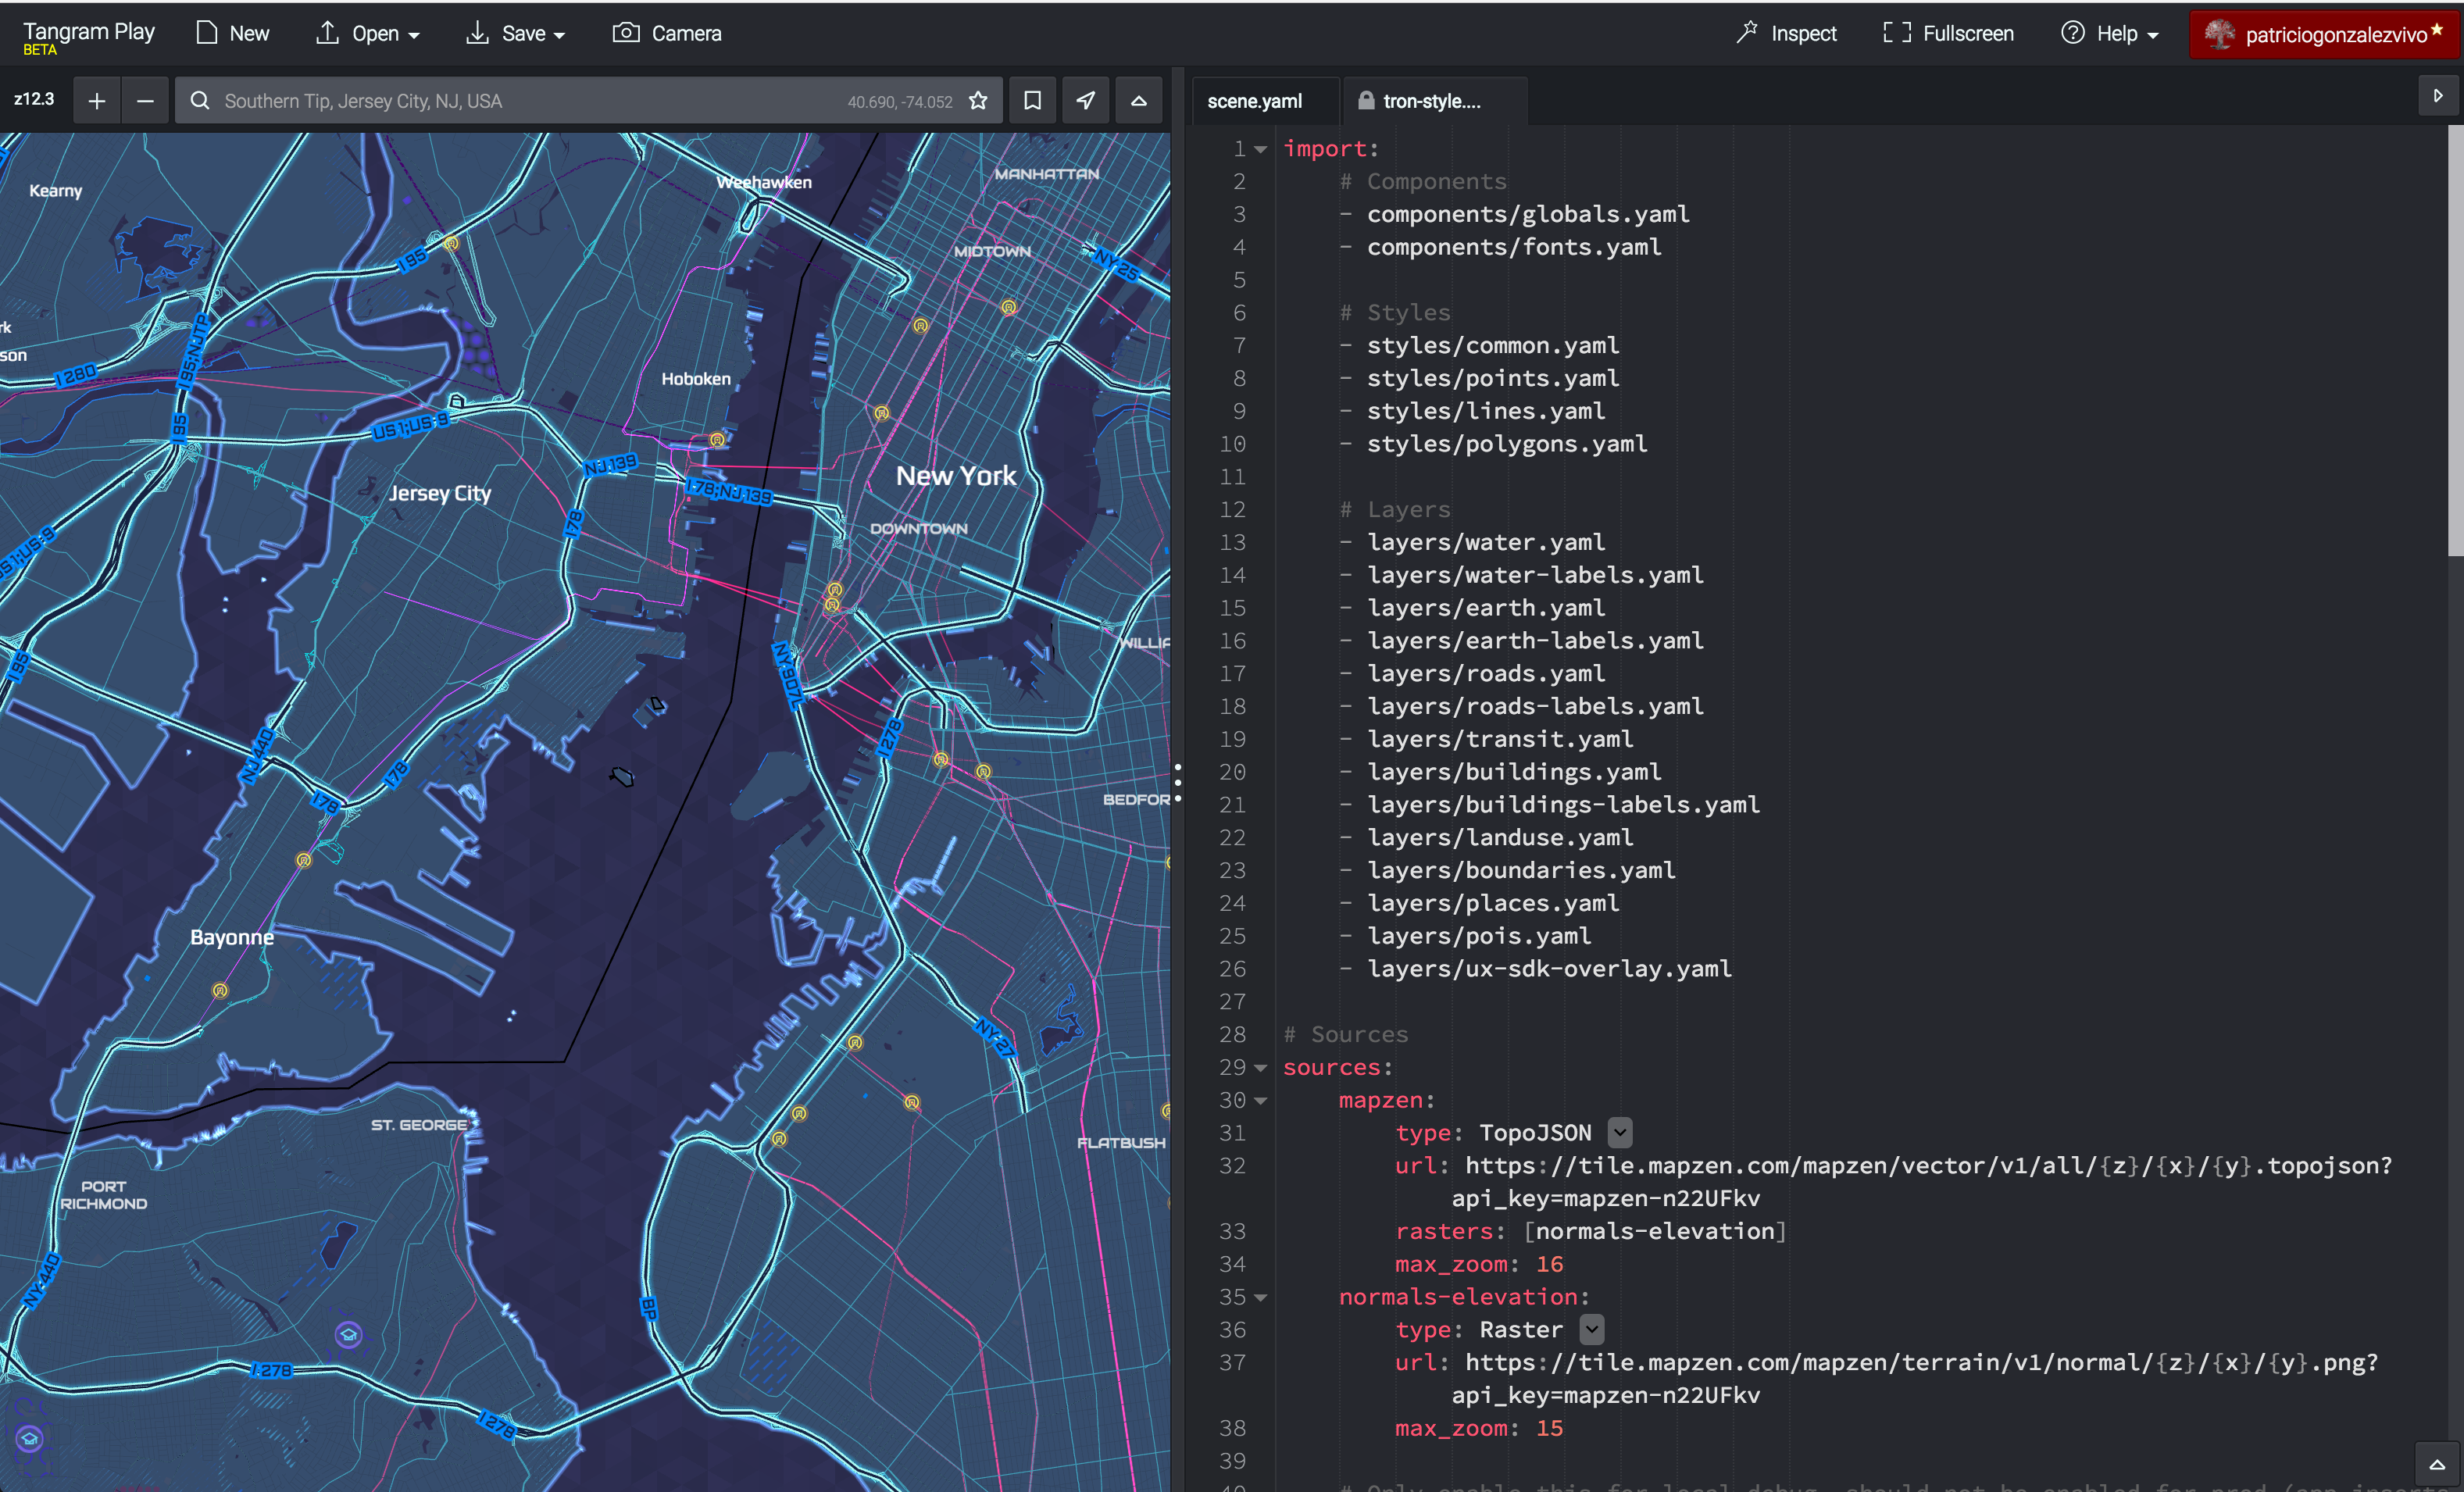
Task: Click line 3 components/globals.yaml
Action: click(1528, 214)
